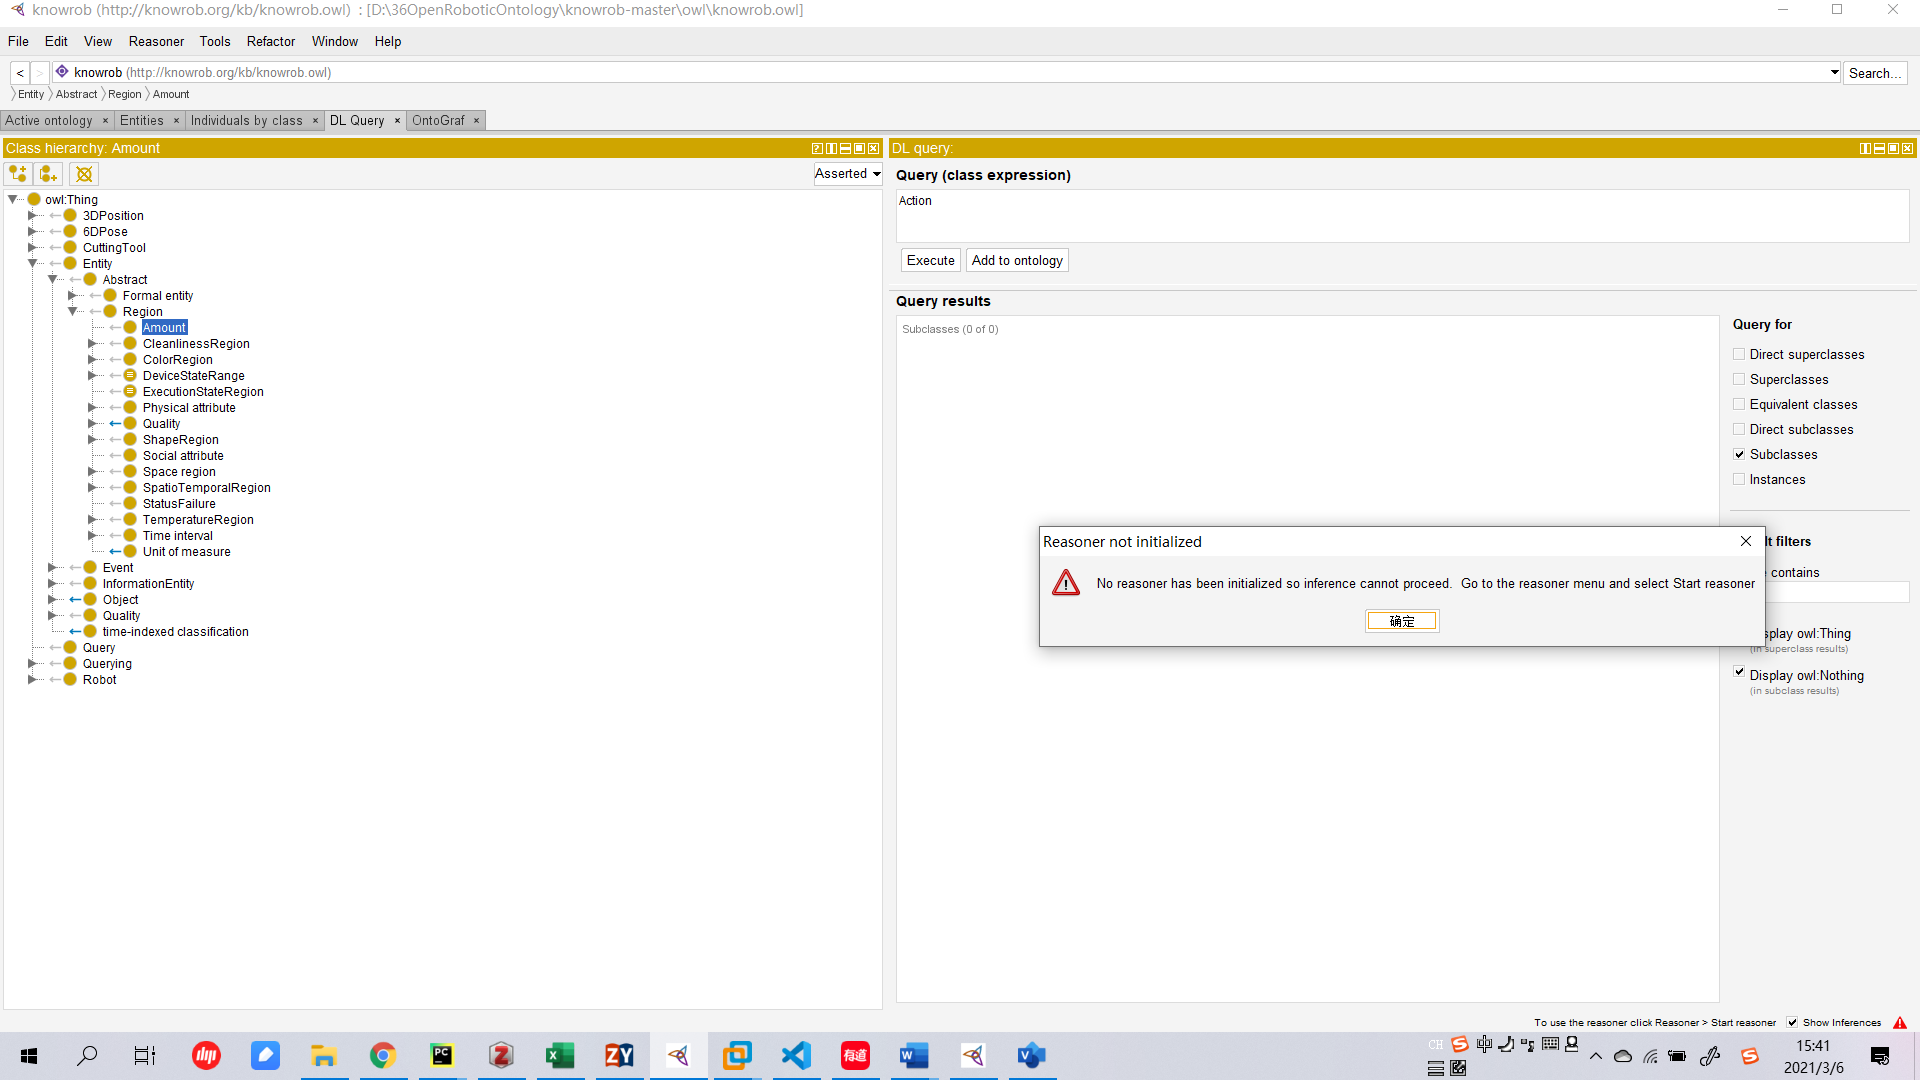
Task: Enable the Direct superclasses checkbox
Action: pyautogui.click(x=1739, y=354)
